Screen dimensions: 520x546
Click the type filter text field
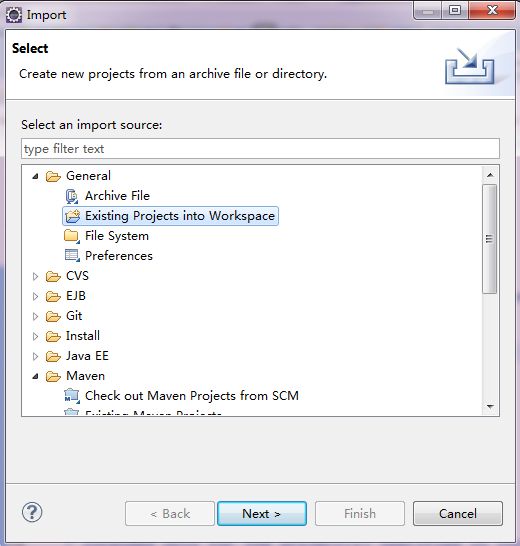point(260,149)
